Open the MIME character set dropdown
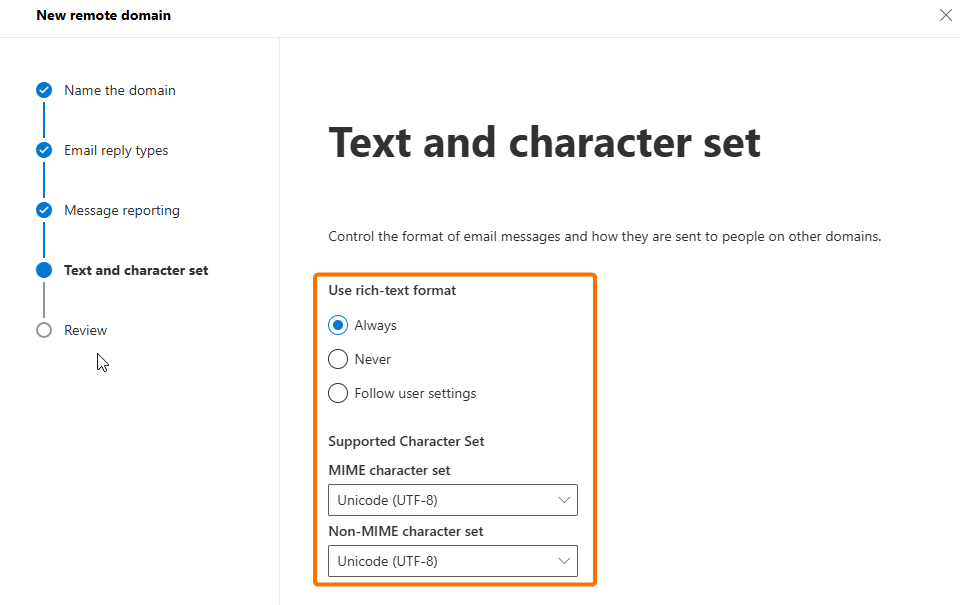The height and width of the screenshot is (605, 960). pyautogui.click(x=452, y=500)
